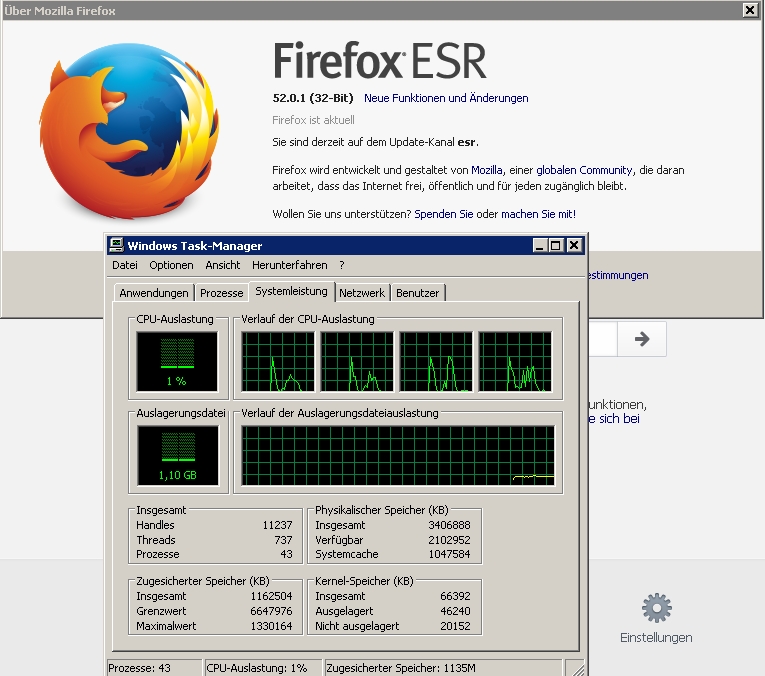Click the right arrow button behind Task-Manager
The width and height of the screenshot is (765, 676).
coord(642,338)
